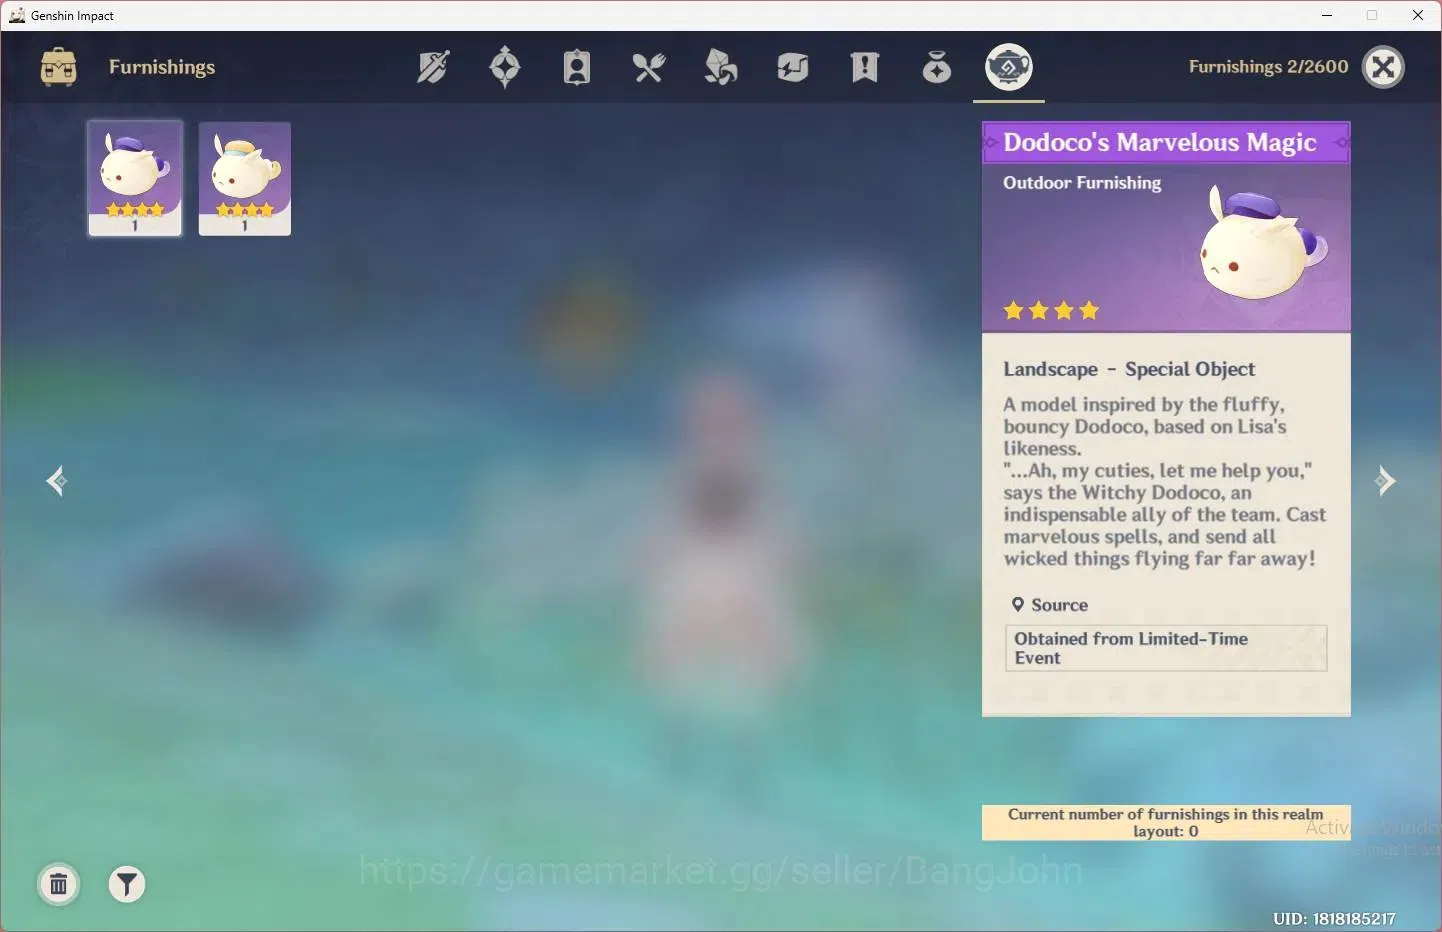Viewport: 1442px width, 932px height.
Task: Select the Furnishings teapot tab
Action: (1009, 67)
